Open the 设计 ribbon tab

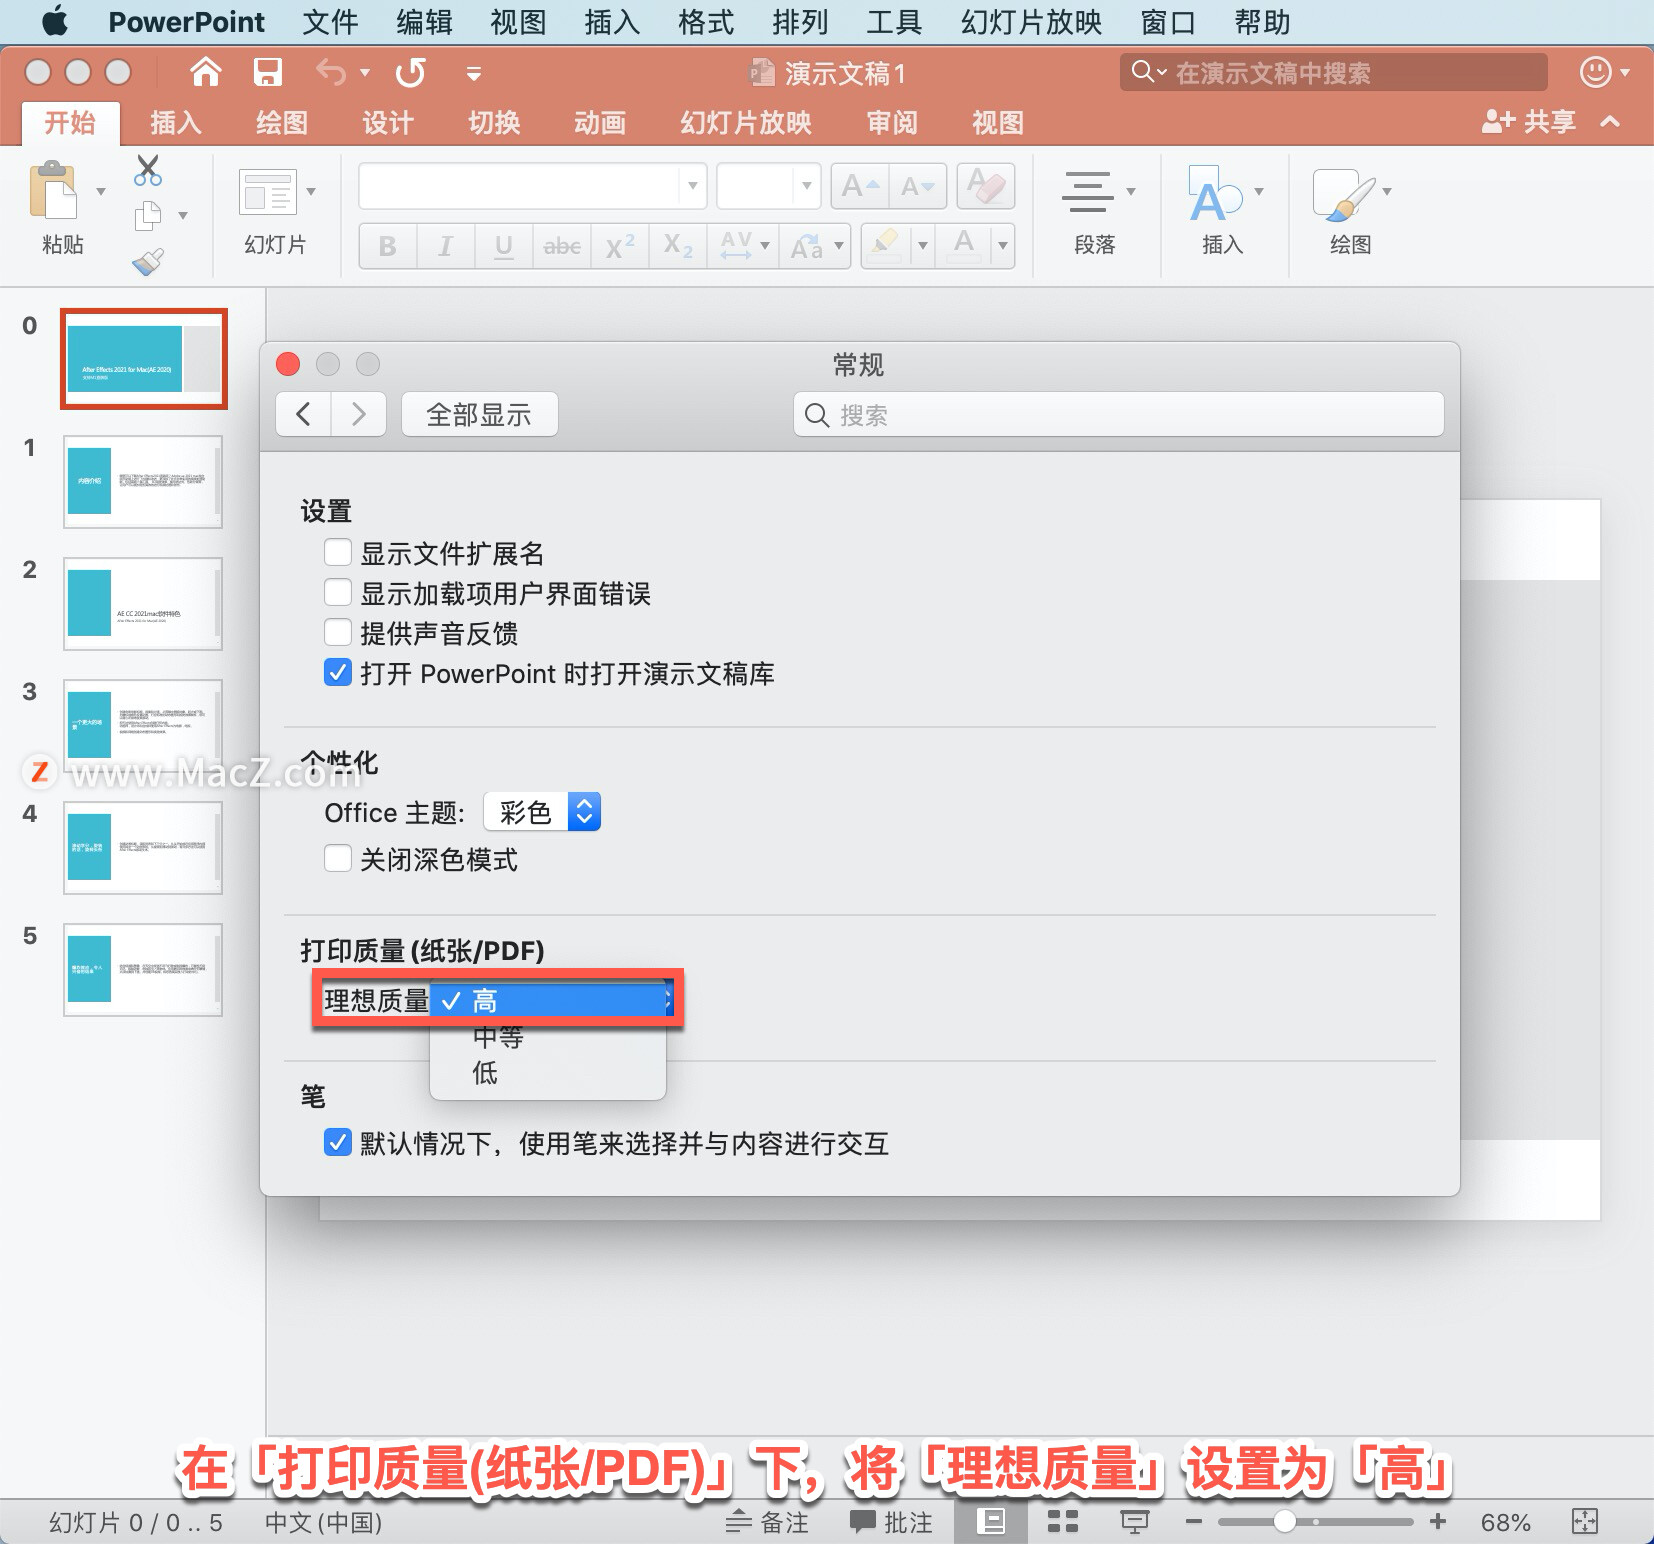(x=388, y=123)
